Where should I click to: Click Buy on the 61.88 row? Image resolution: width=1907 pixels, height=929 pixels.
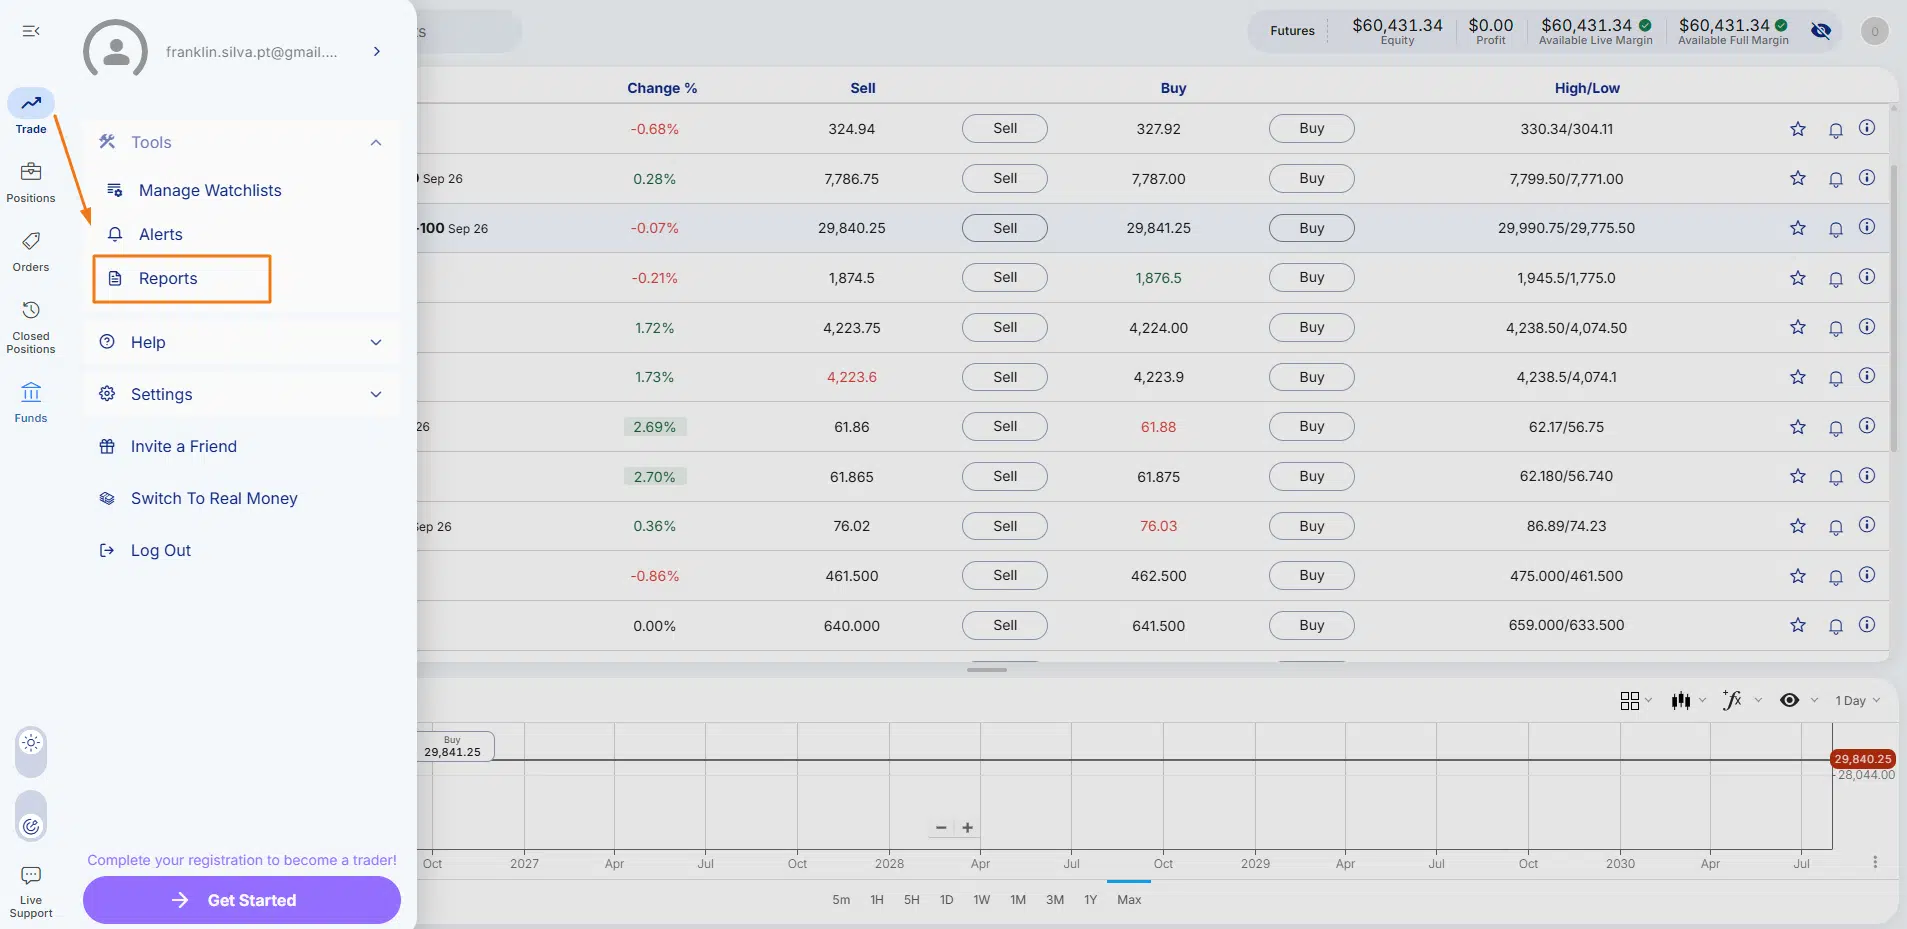(x=1311, y=427)
